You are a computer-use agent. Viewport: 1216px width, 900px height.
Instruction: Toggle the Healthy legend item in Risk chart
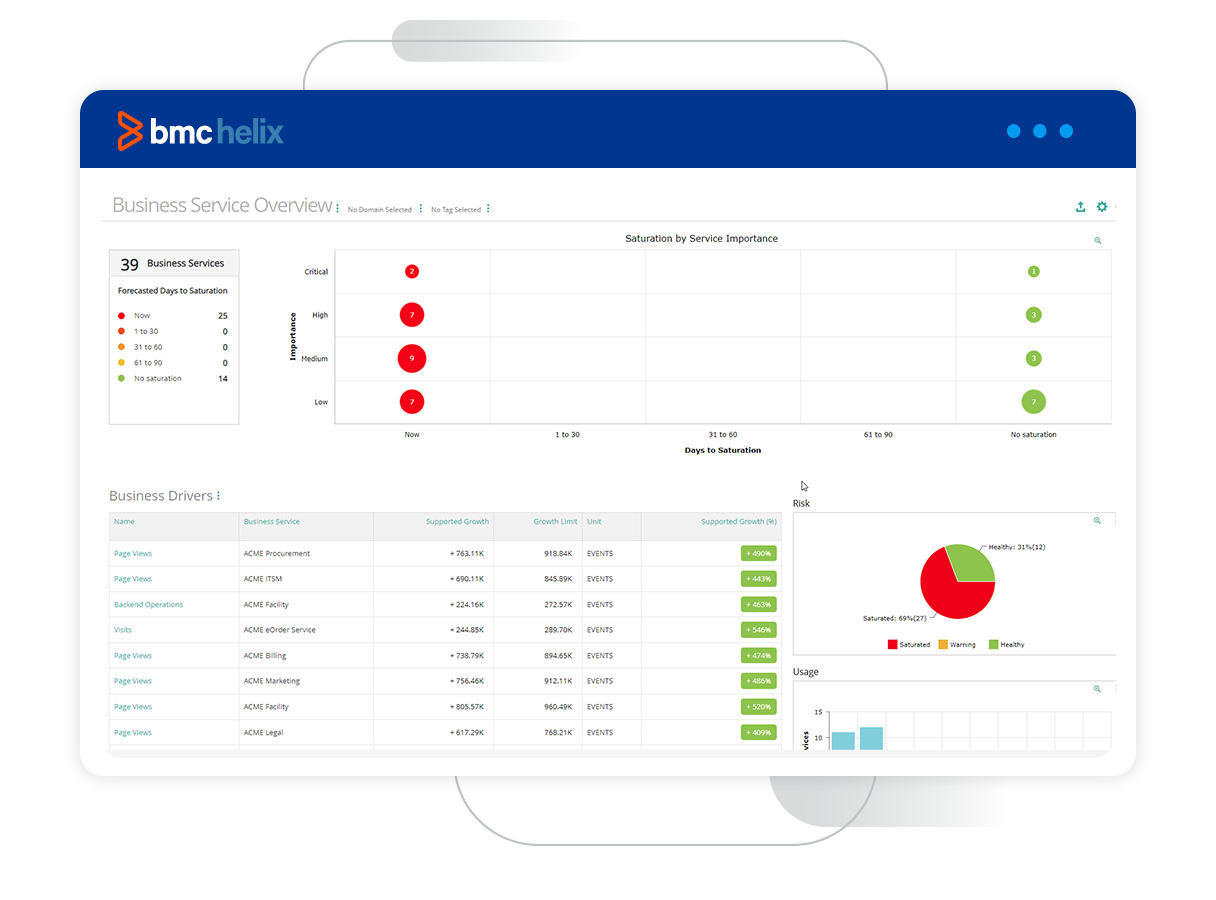coord(1006,645)
